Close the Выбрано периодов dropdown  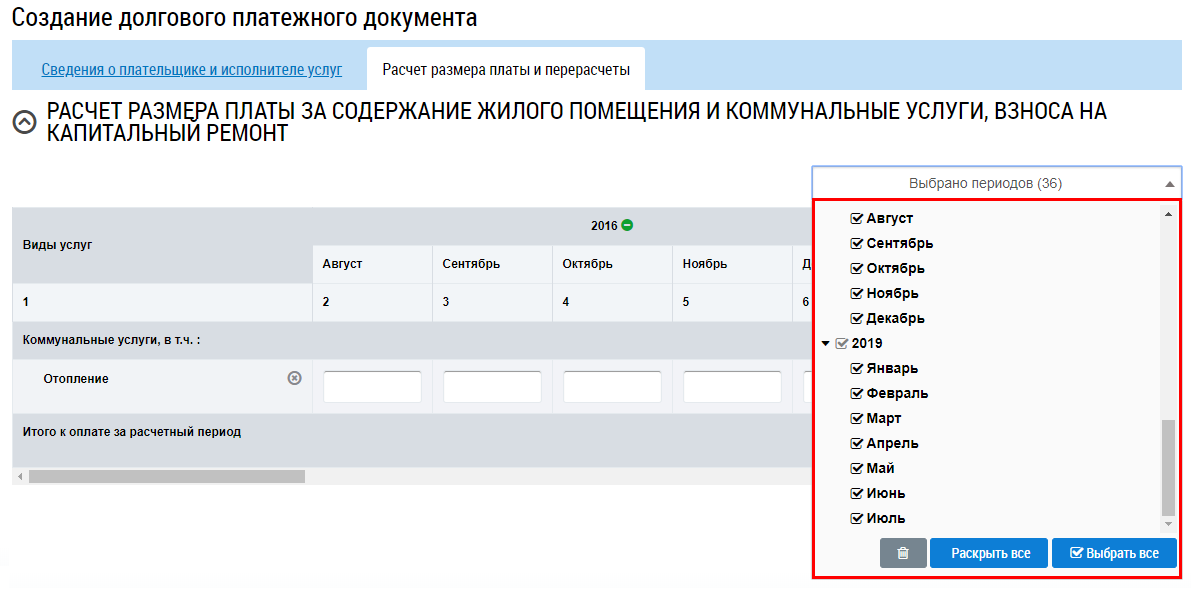pyautogui.click(x=1169, y=184)
